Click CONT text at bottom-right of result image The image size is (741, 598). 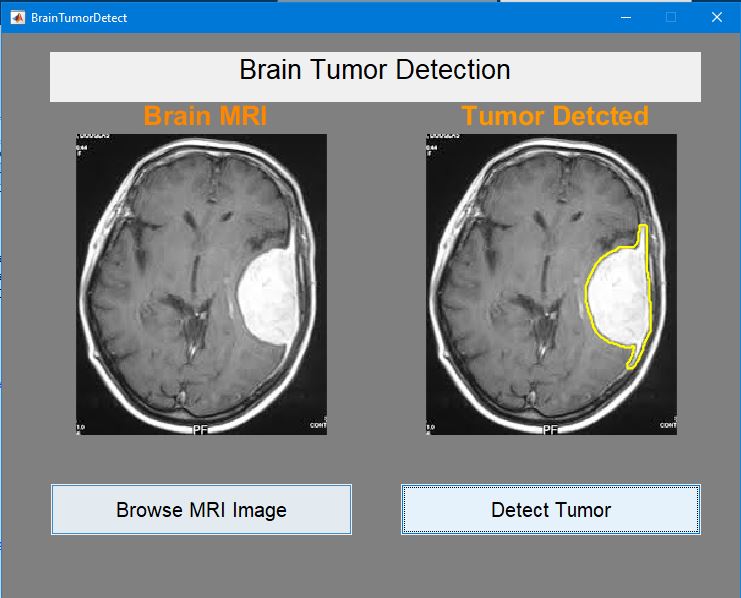666,425
